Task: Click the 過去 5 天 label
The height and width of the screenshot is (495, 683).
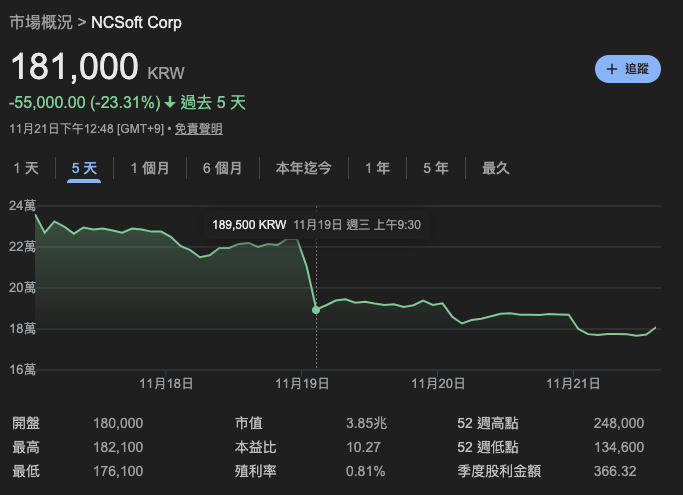Action: (213, 103)
